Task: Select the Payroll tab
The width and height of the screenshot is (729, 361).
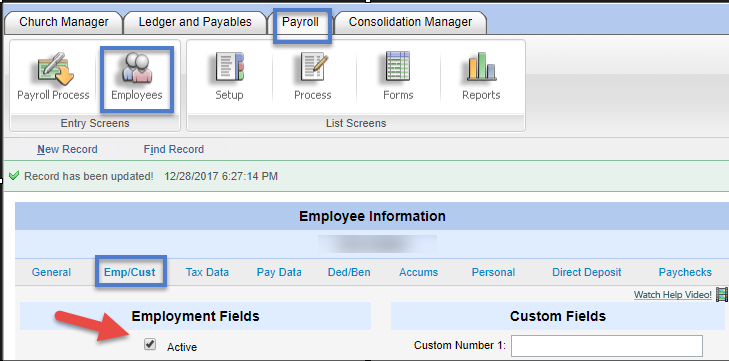Action: (300, 22)
